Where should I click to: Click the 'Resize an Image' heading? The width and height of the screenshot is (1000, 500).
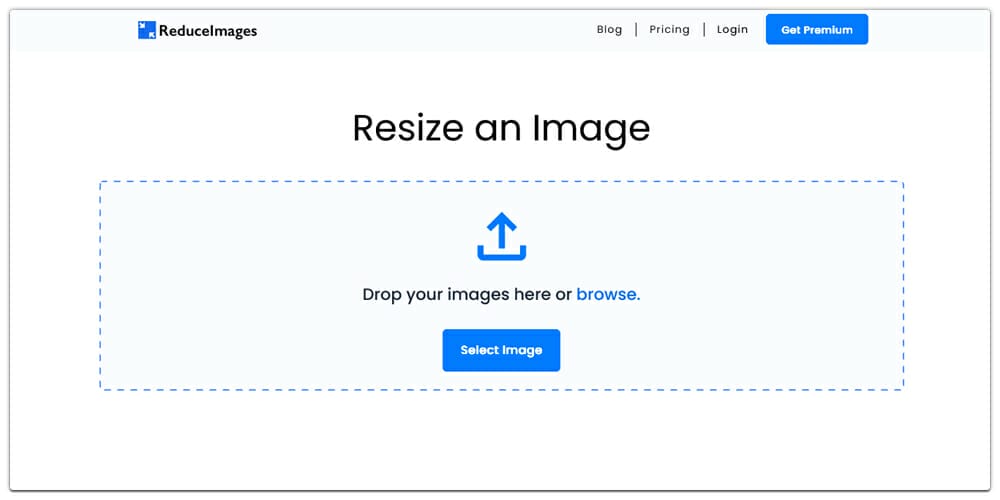tap(501, 128)
